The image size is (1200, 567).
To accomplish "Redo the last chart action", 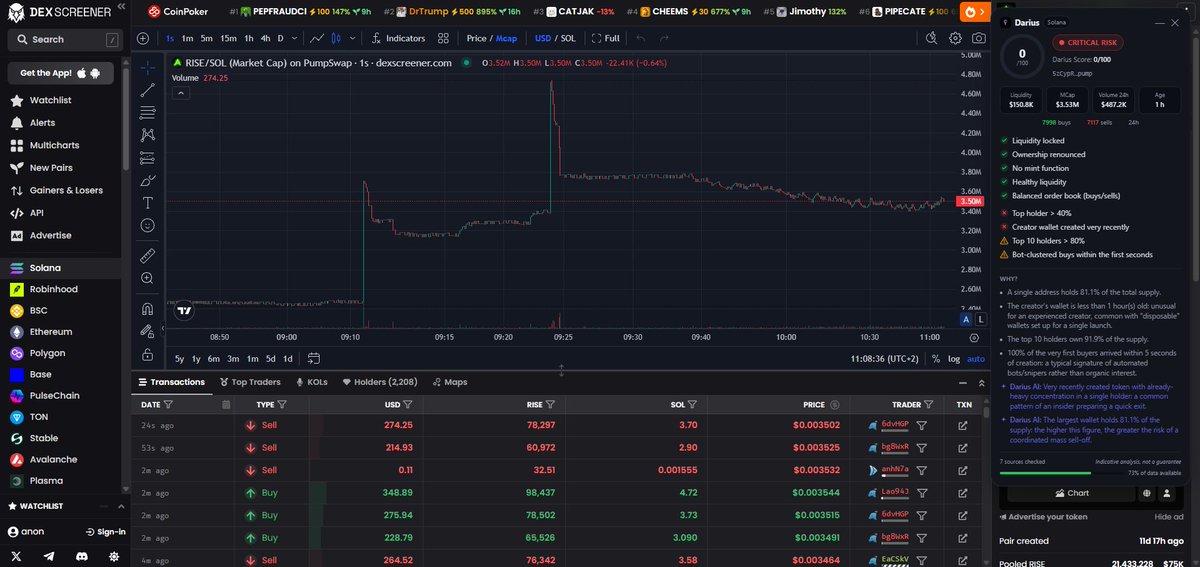I will coord(665,38).
